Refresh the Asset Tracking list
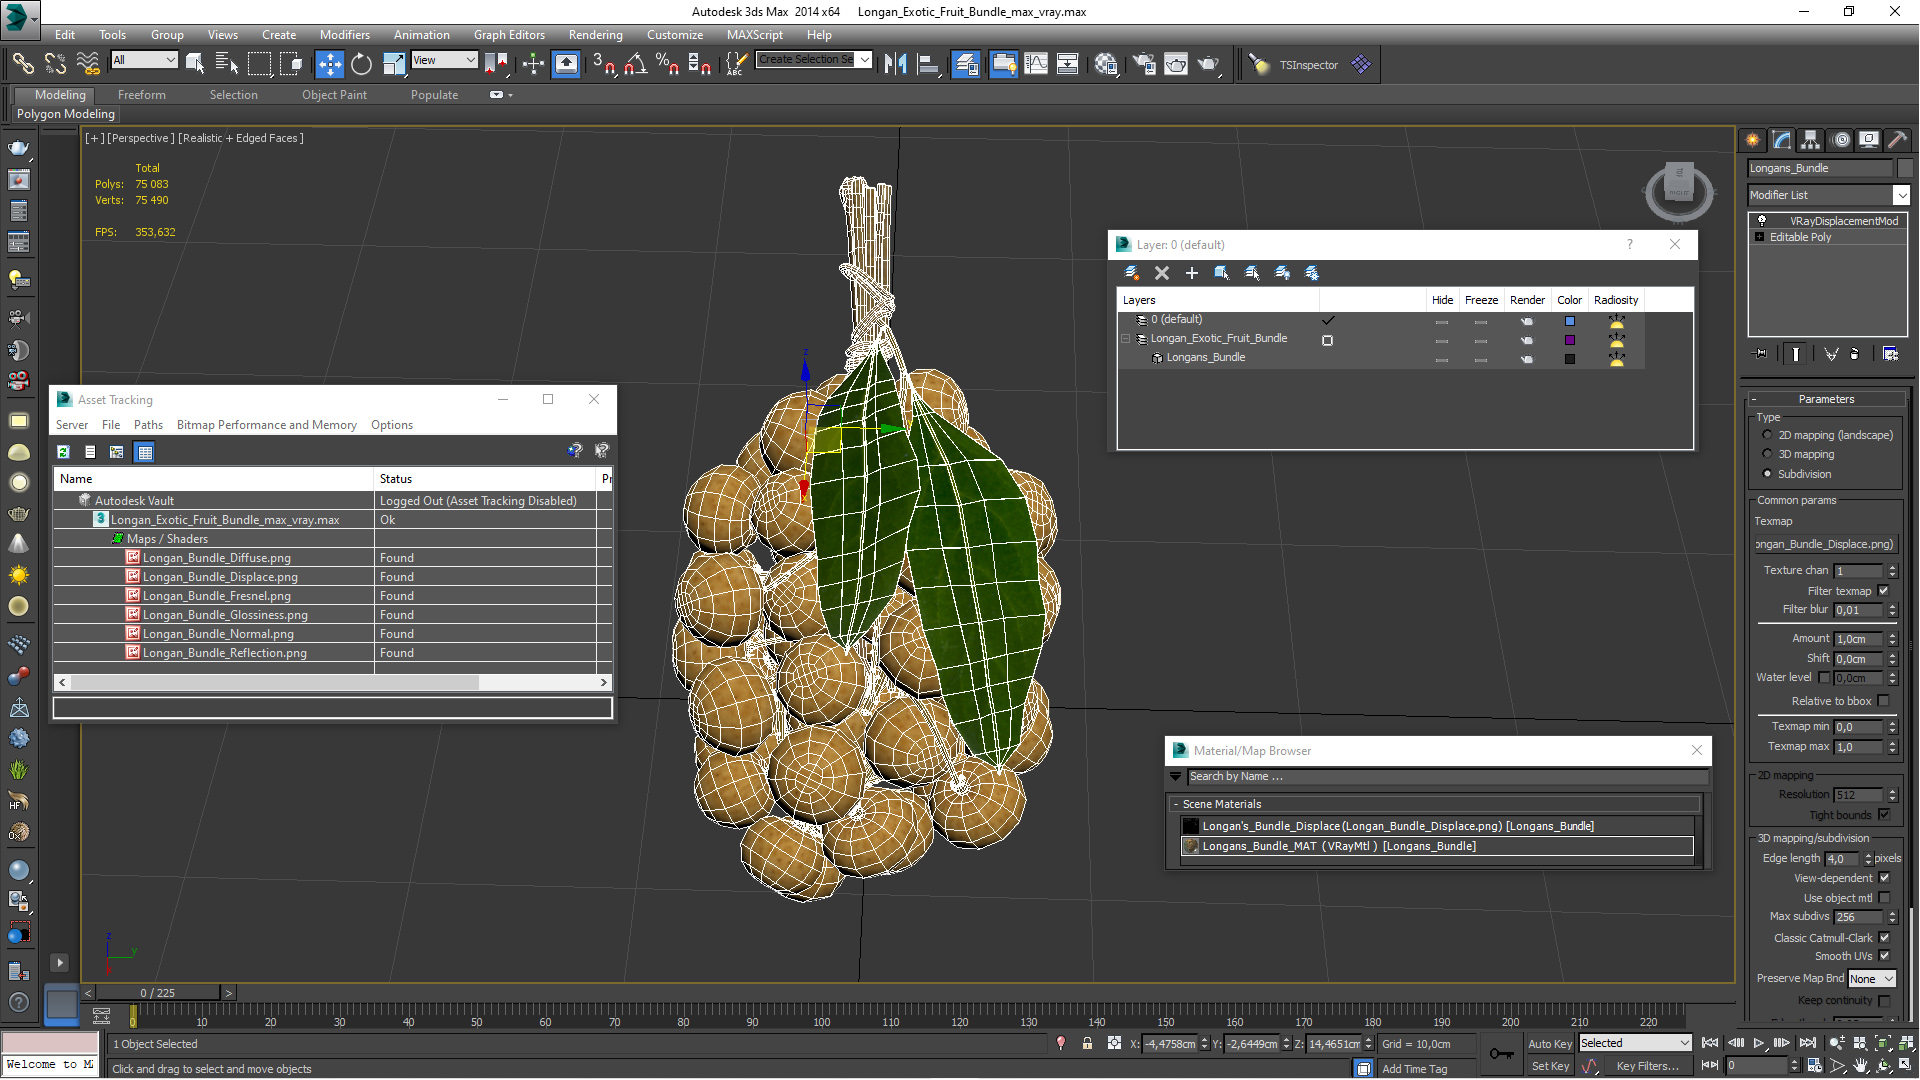This screenshot has height=1080, width=1920. [63, 452]
